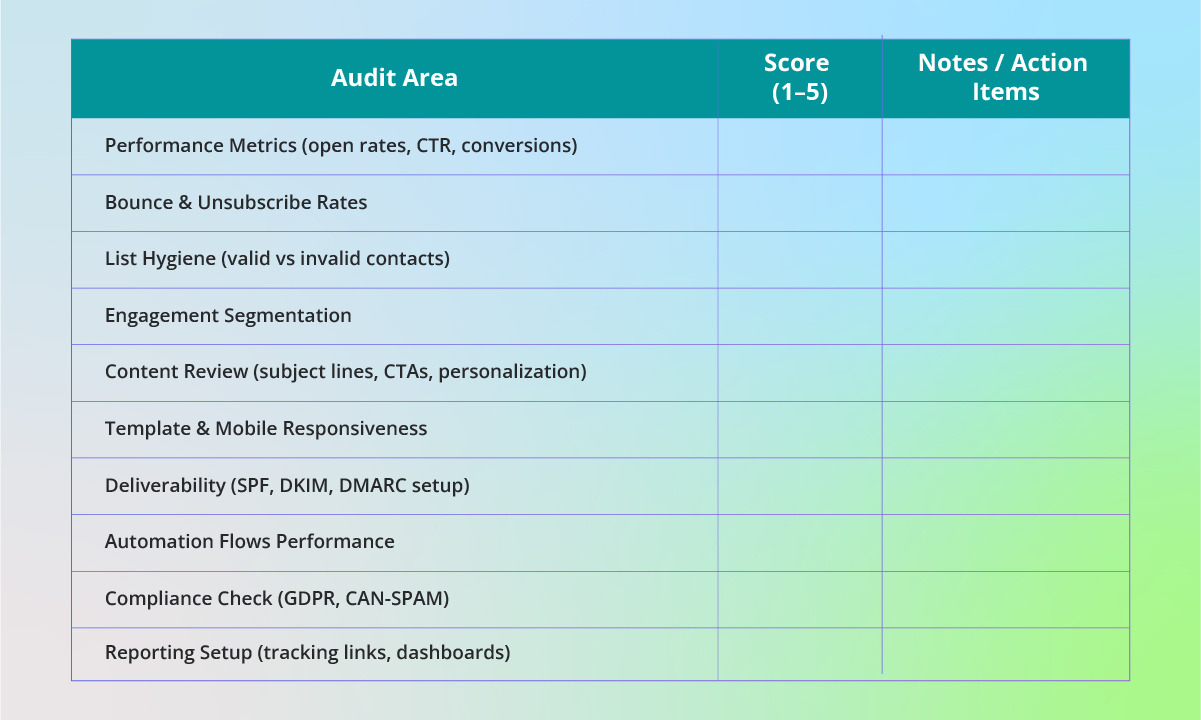The image size is (1201, 720).
Task: Click the Score cell for Deliverability
Action: (x=800, y=486)
